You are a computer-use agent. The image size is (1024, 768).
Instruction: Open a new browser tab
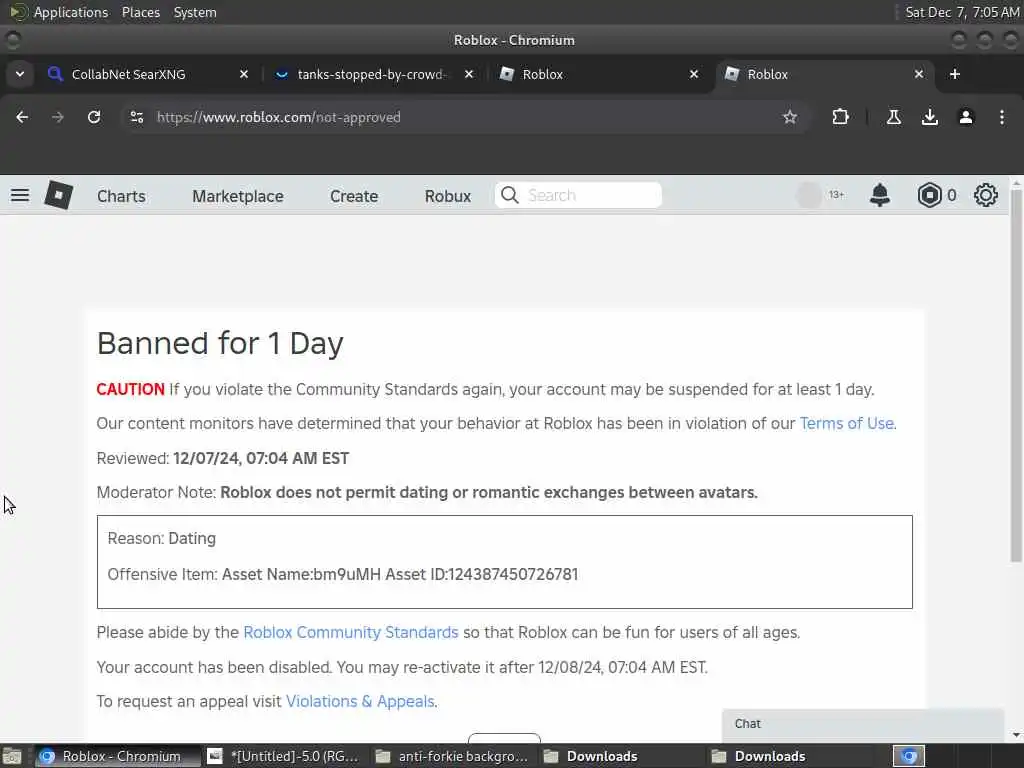coord(955,74)
